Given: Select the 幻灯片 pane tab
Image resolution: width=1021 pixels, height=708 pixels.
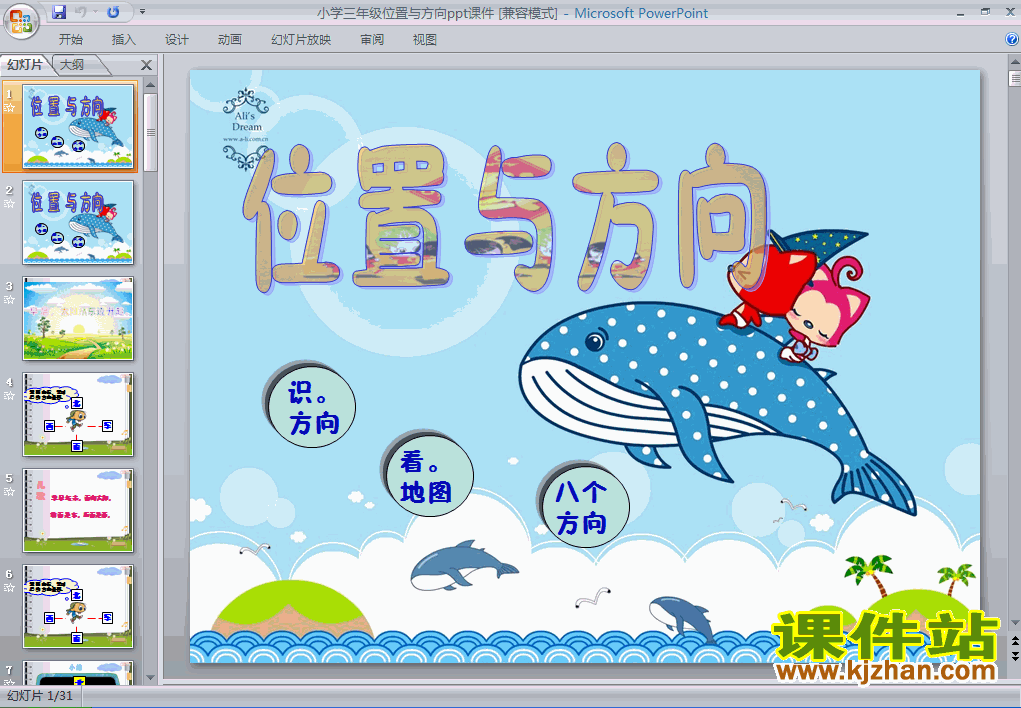Looking at the screenshot, I should pos(25,64).
